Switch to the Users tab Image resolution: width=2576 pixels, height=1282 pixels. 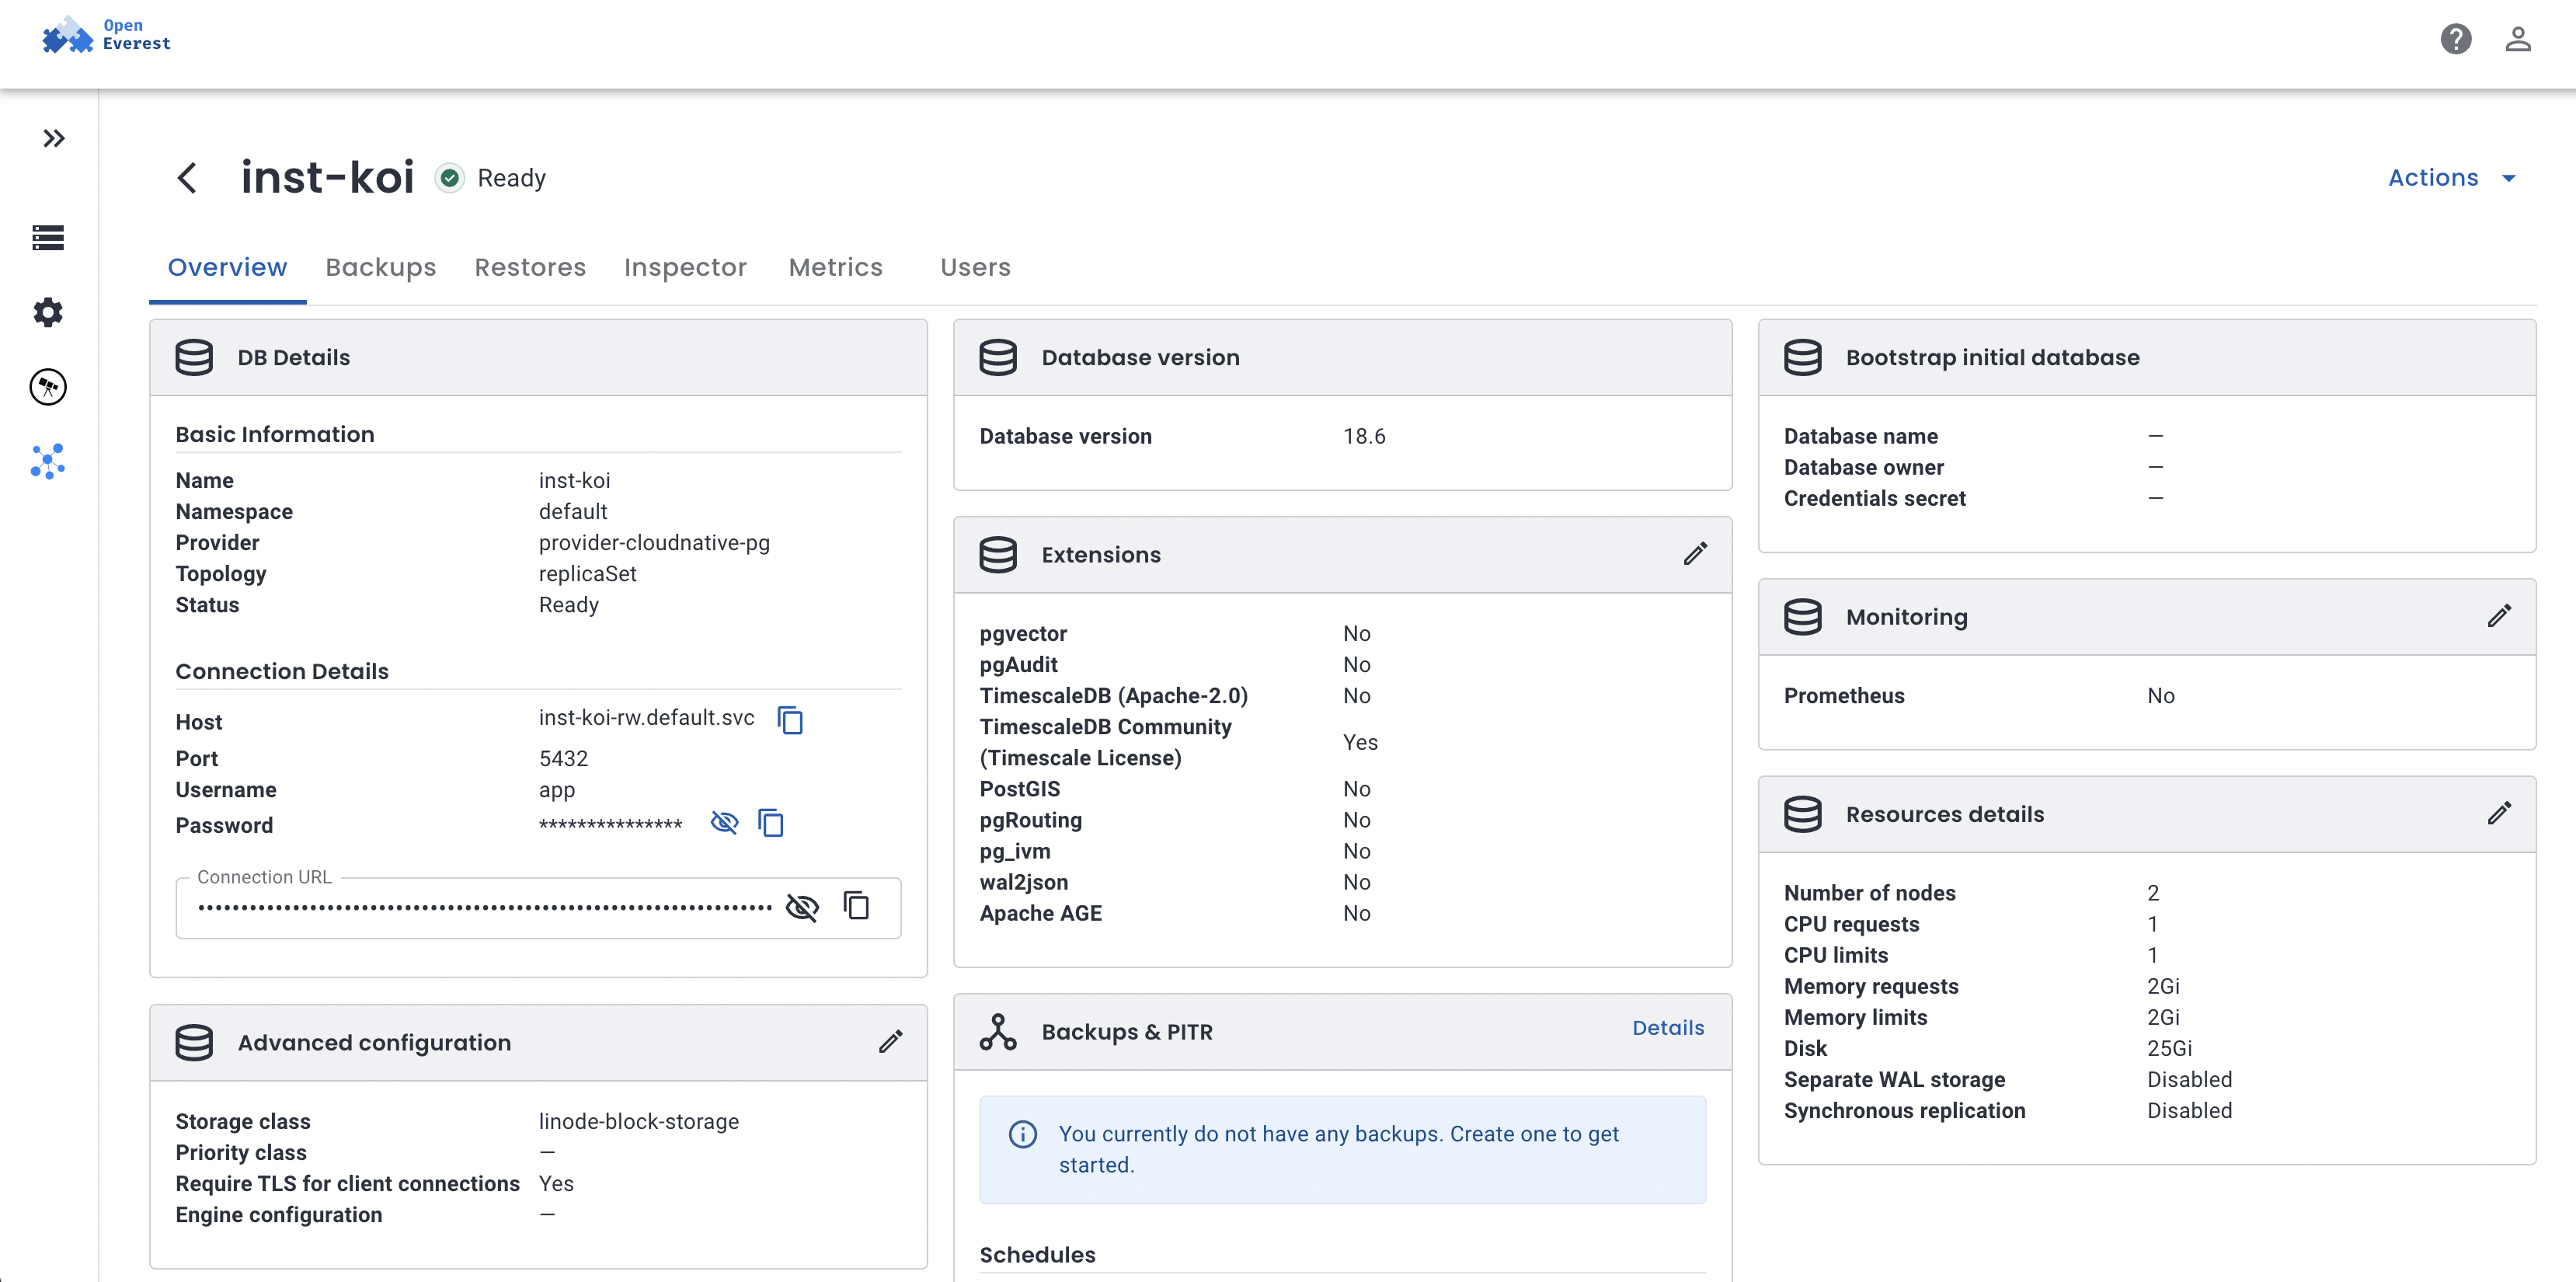pyautogui.click(x=975, y=267)
